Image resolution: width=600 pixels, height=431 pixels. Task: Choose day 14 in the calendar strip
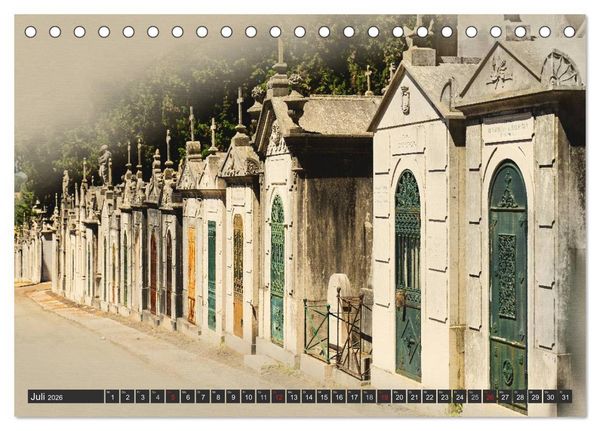(x=309, y=397)
